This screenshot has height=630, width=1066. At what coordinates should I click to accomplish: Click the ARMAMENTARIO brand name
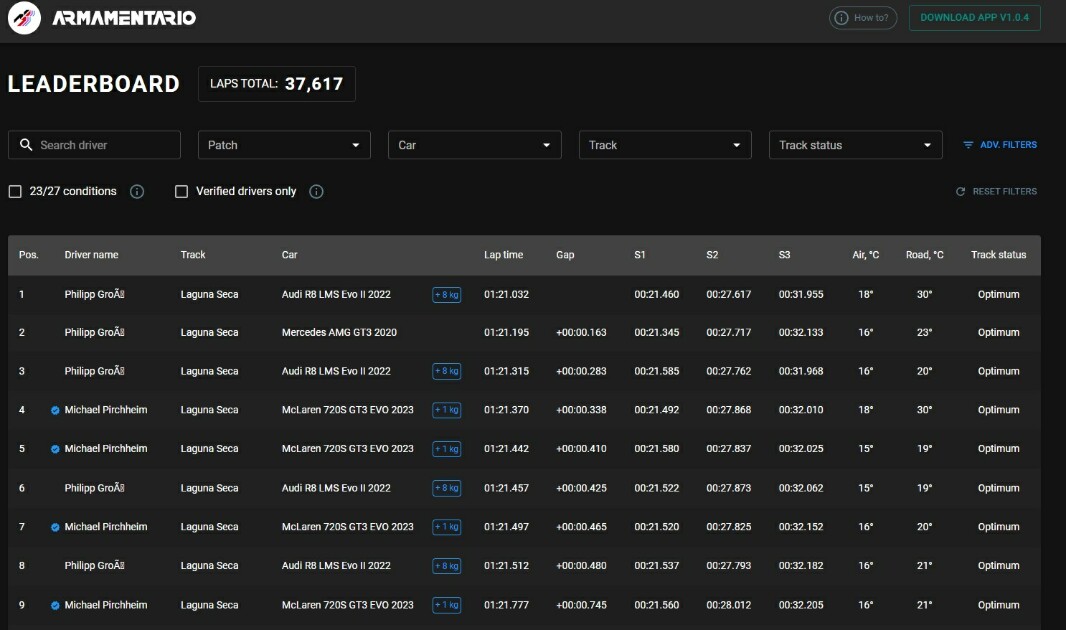[124, 18]
